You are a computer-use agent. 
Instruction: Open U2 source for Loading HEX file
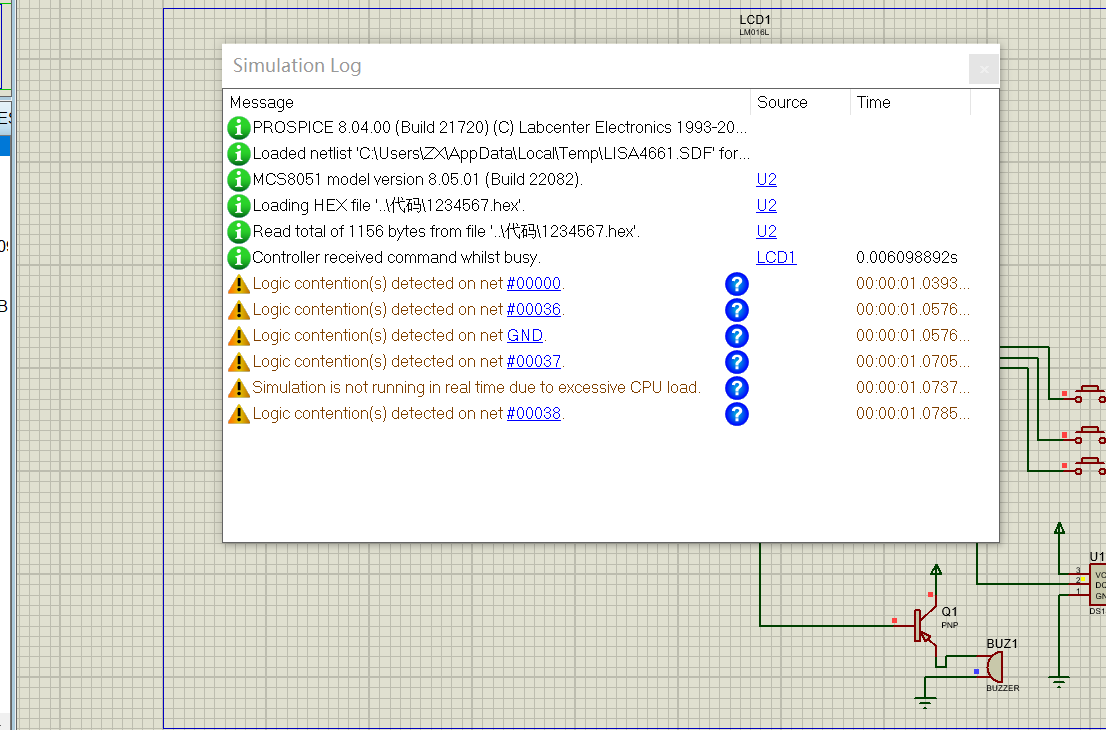[x=766, y=205]
